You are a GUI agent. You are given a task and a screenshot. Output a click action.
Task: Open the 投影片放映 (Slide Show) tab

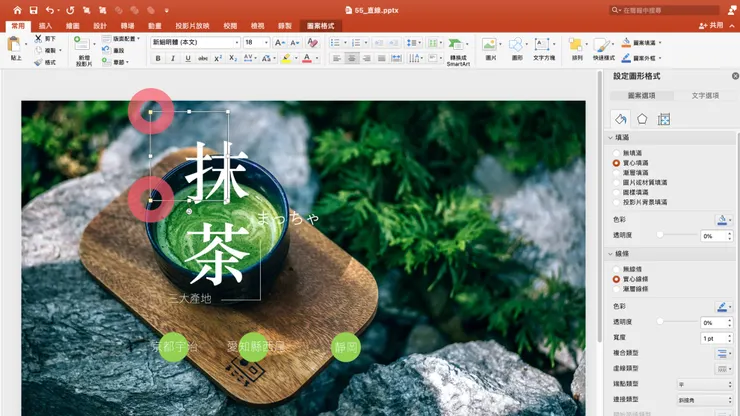pos(192,26)
